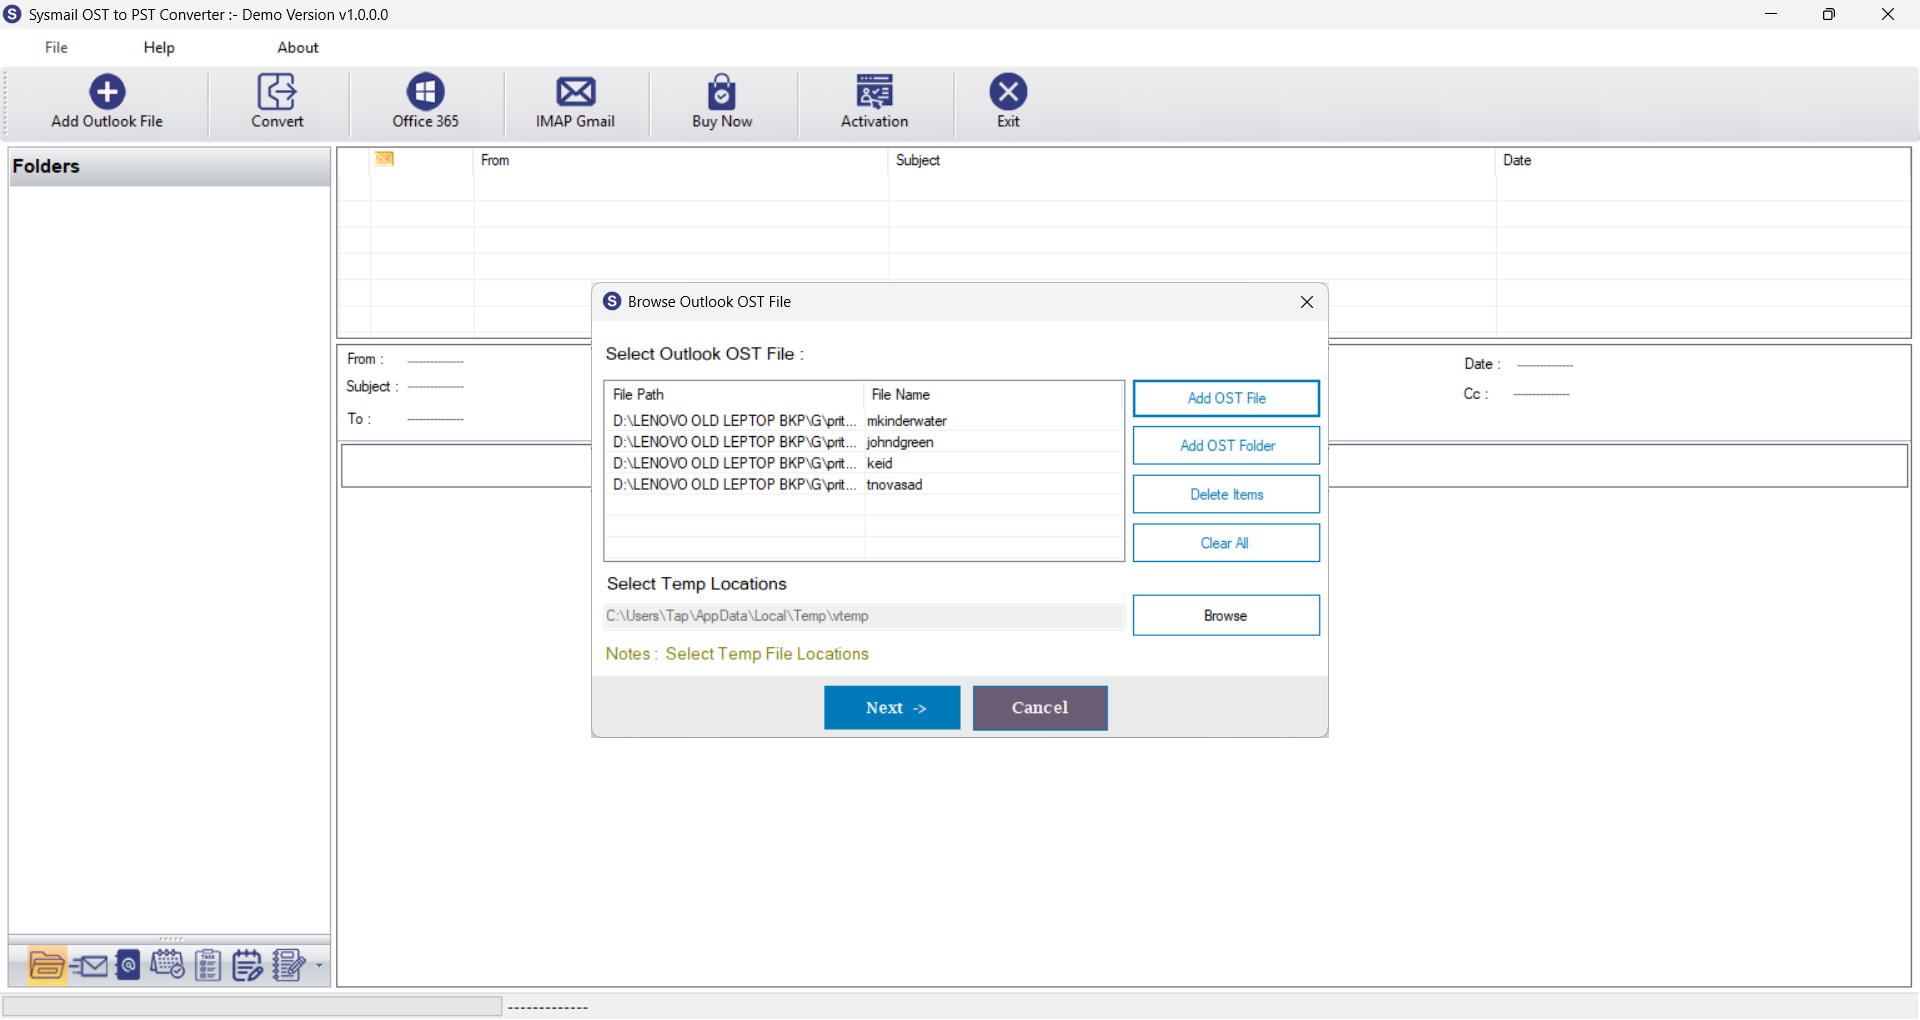Image resolution: width=1920 pixels, height=1020 pixels.
Task: Switch to the notes icon with pencil
Action: tap(247, 966)
